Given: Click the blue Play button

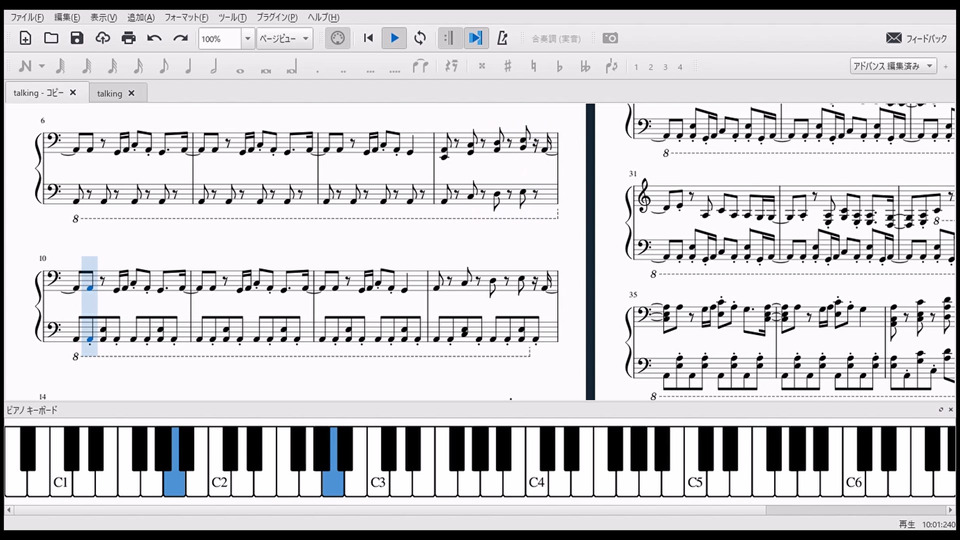Looking at the screenshot, I should 394,38.
